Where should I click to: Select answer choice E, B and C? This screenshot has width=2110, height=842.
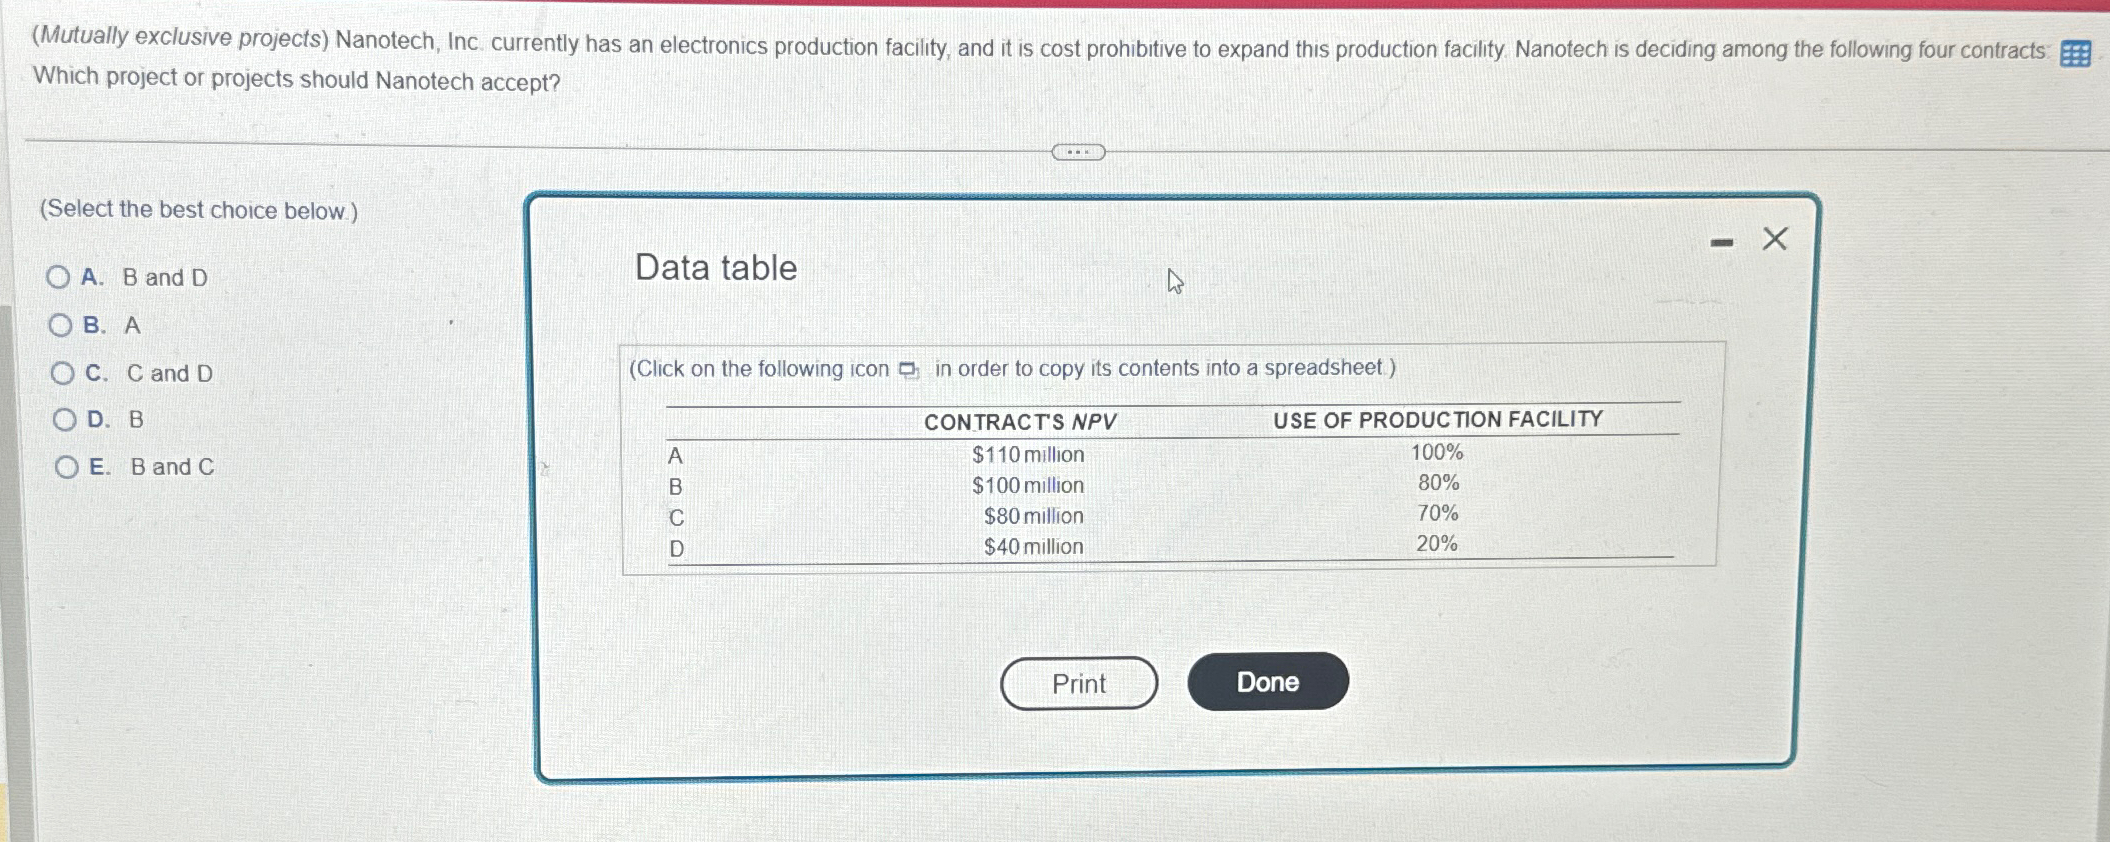65,465
